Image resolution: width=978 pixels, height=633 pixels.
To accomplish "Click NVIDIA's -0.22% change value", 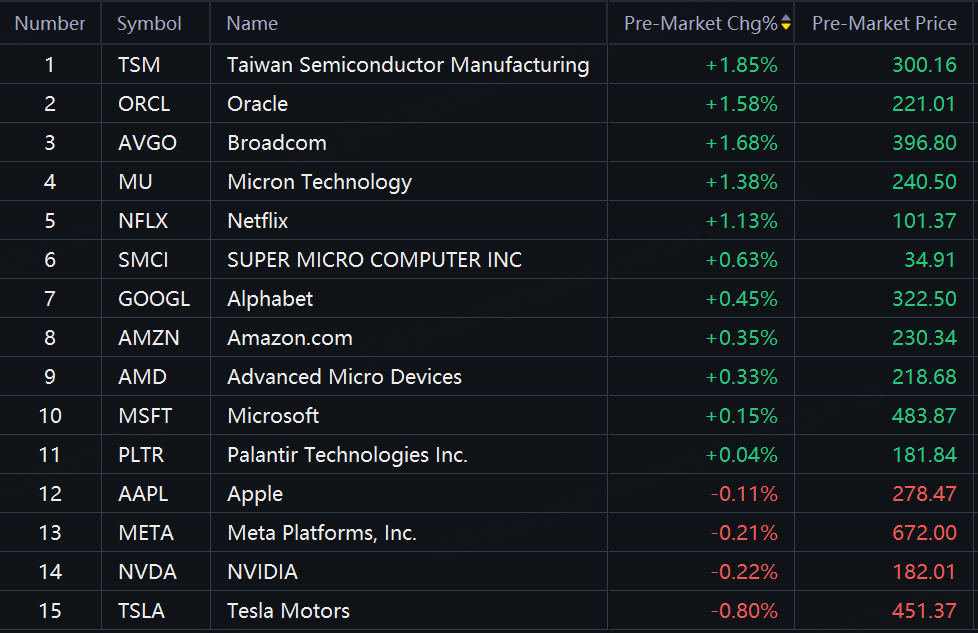I will tap(744, 572).
